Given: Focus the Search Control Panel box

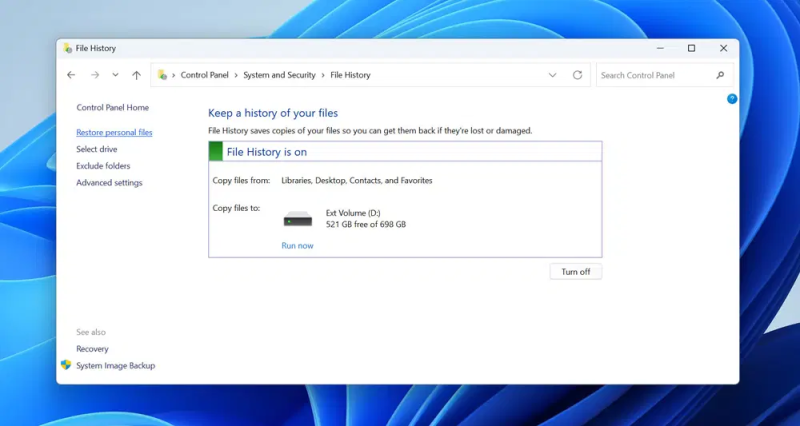Looking at the screenshot, I should [664, 75].
